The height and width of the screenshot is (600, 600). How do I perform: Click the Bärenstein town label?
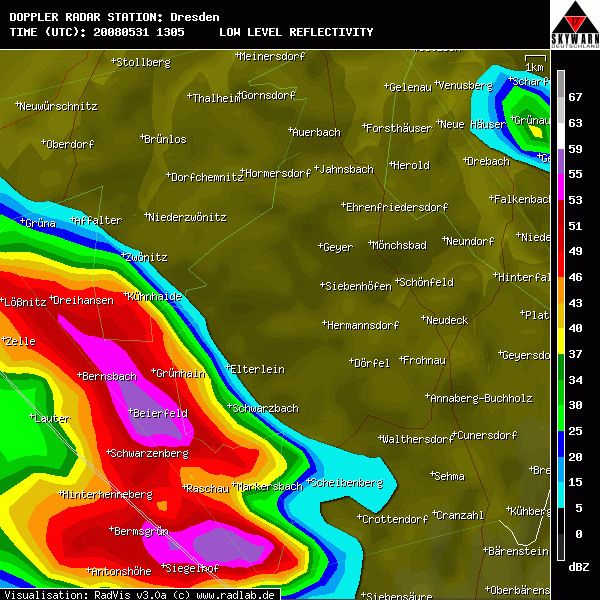tap(516, 551)
